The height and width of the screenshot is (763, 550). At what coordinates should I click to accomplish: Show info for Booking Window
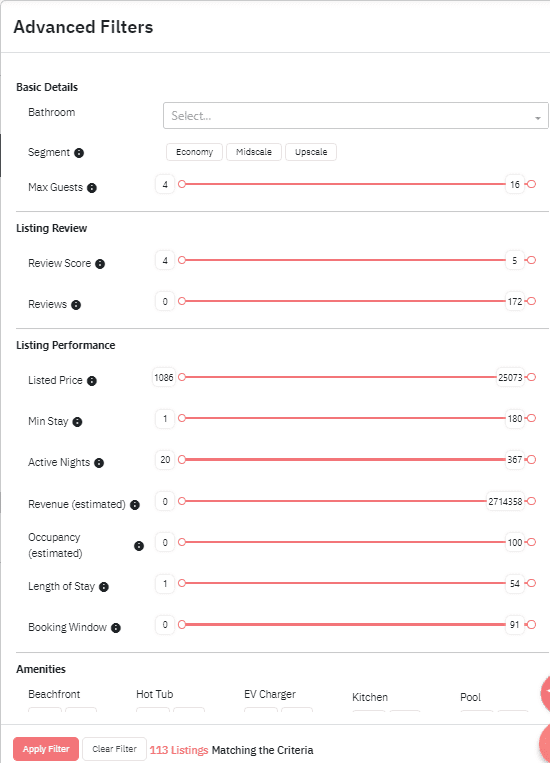(115, 628)
